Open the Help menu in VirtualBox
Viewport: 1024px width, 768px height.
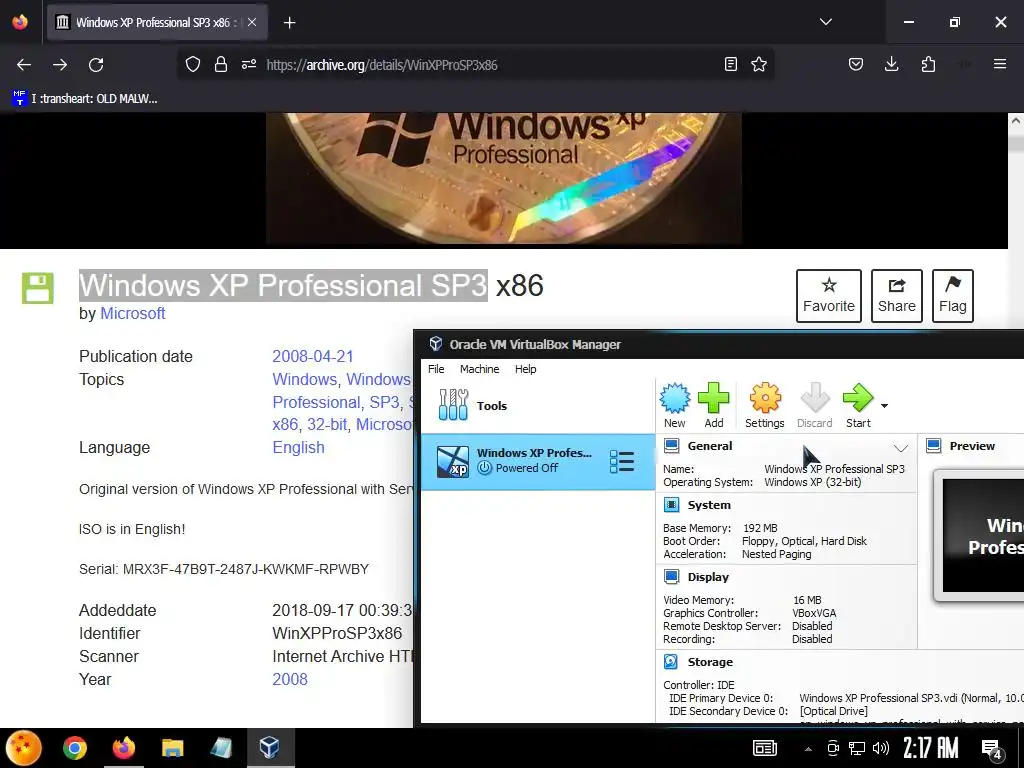[525, 369]
